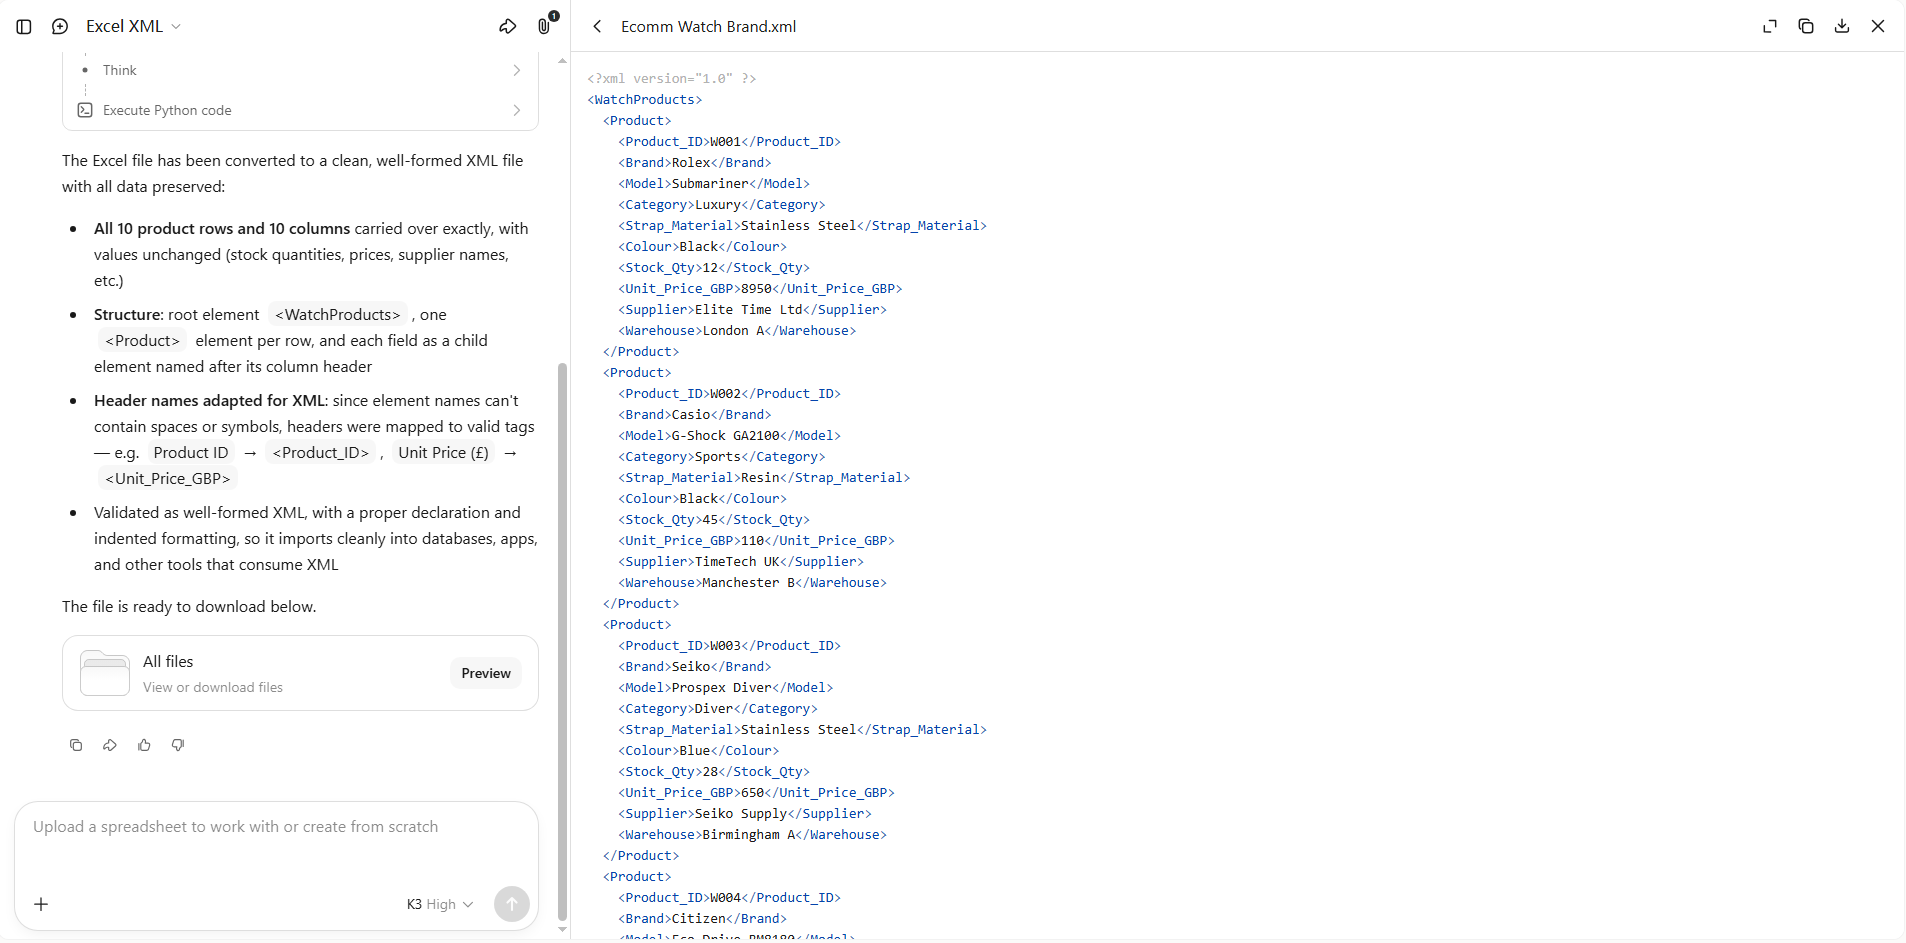
Task: Share the response via the arrow icon below the reply
Action: (110, 745)
